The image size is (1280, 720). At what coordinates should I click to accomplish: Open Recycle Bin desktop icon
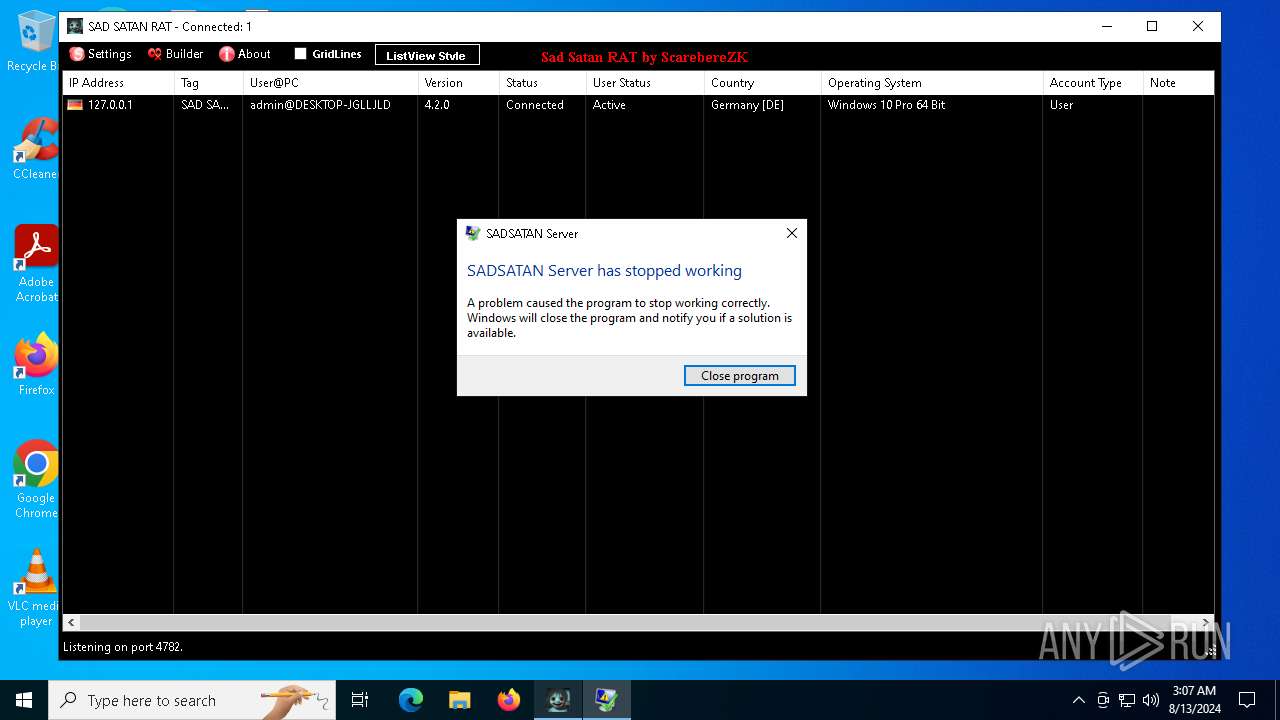pos(36,41)
